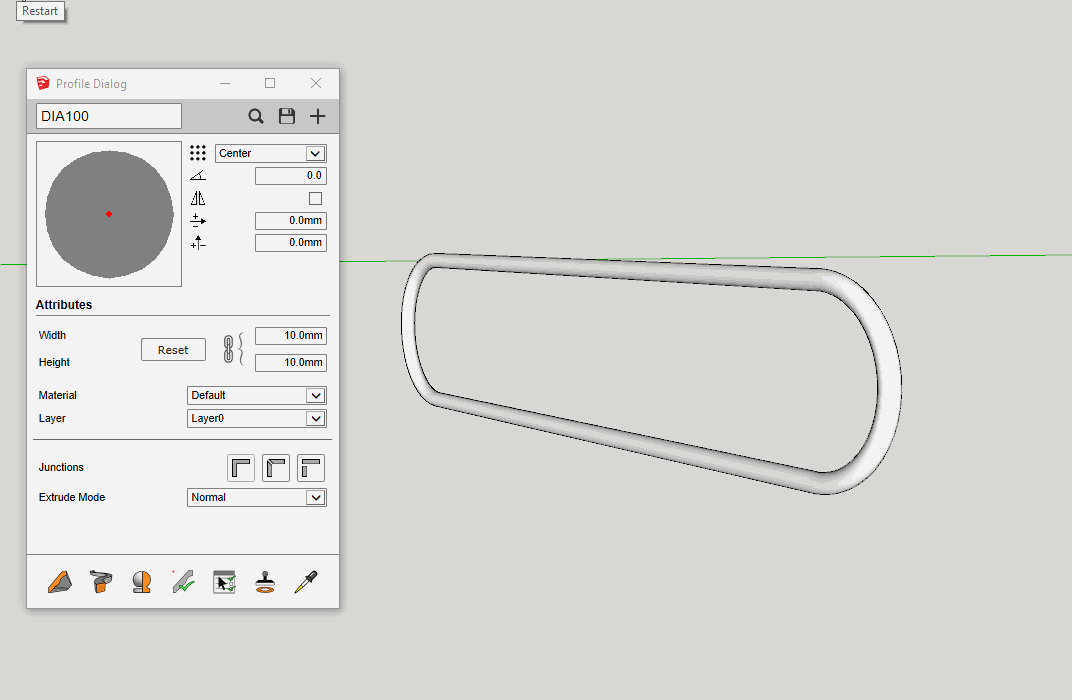
Task: Open the Material Default dropdown
Action: pyautogui.click(x=256, y=395)
